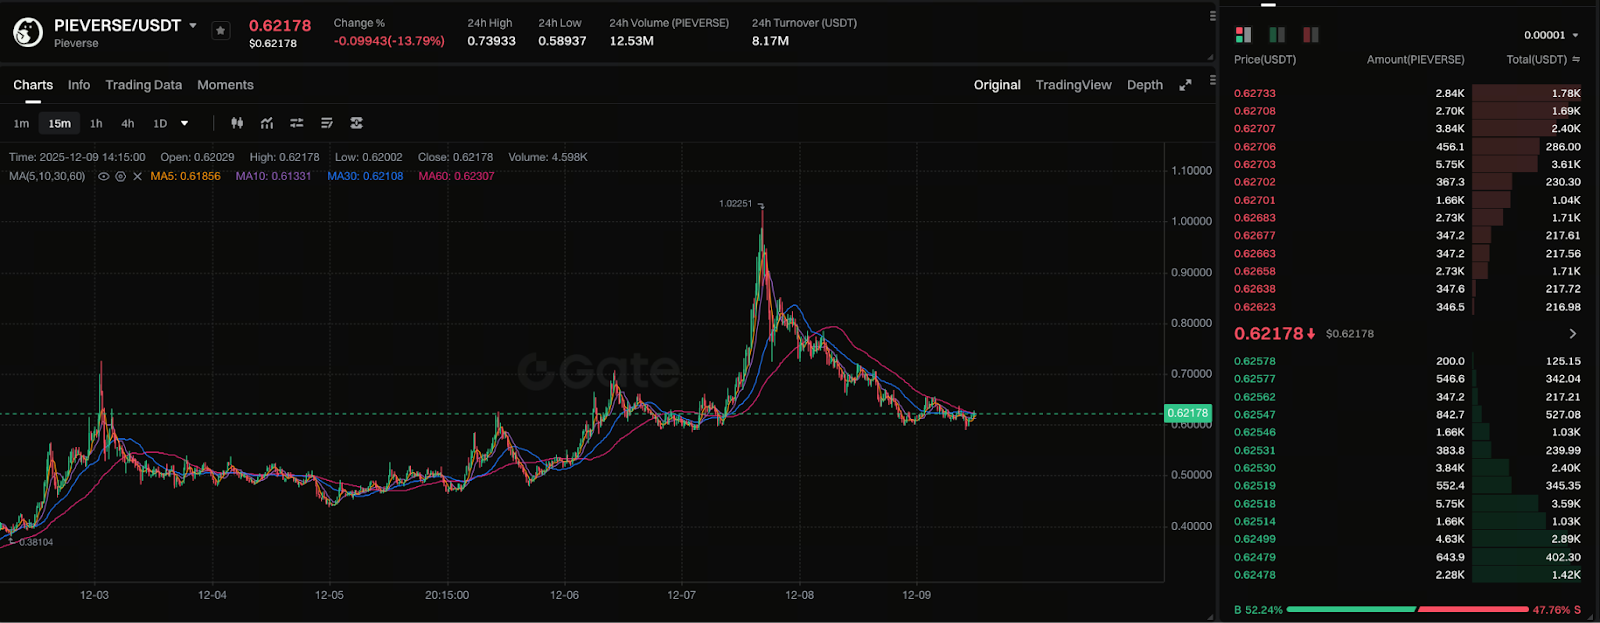Select ask price 0.62733

[x=1255, y=93]
